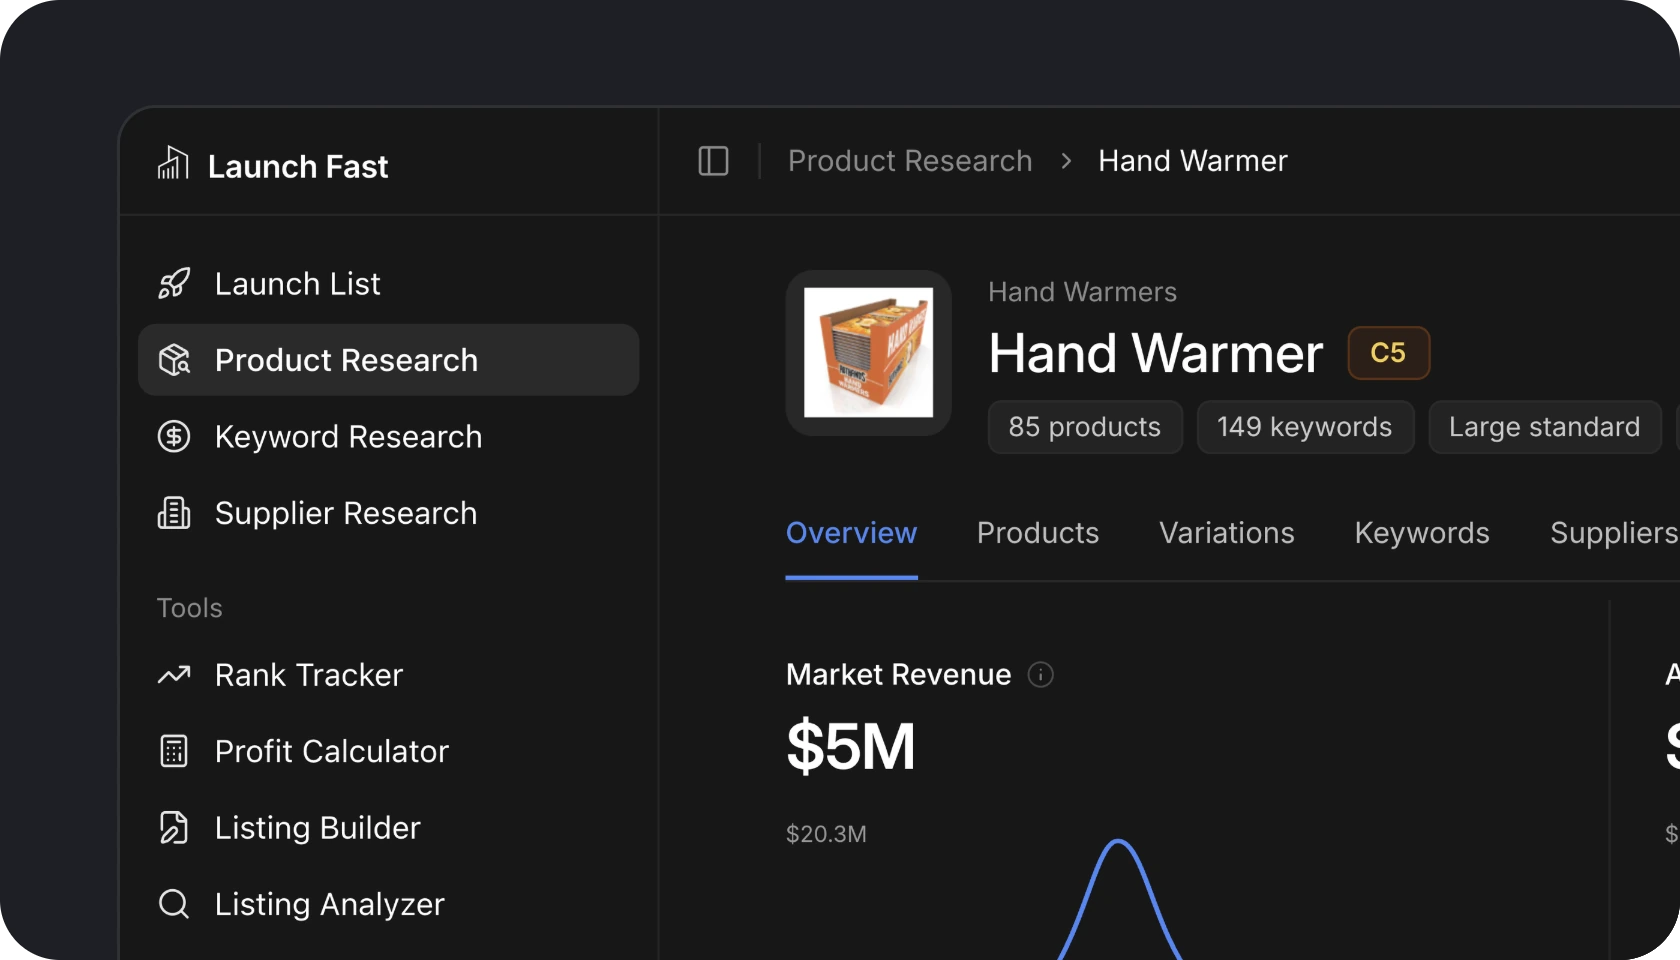Select Product Research sidebar item
1680x960 pixels.
coord(388,360)
